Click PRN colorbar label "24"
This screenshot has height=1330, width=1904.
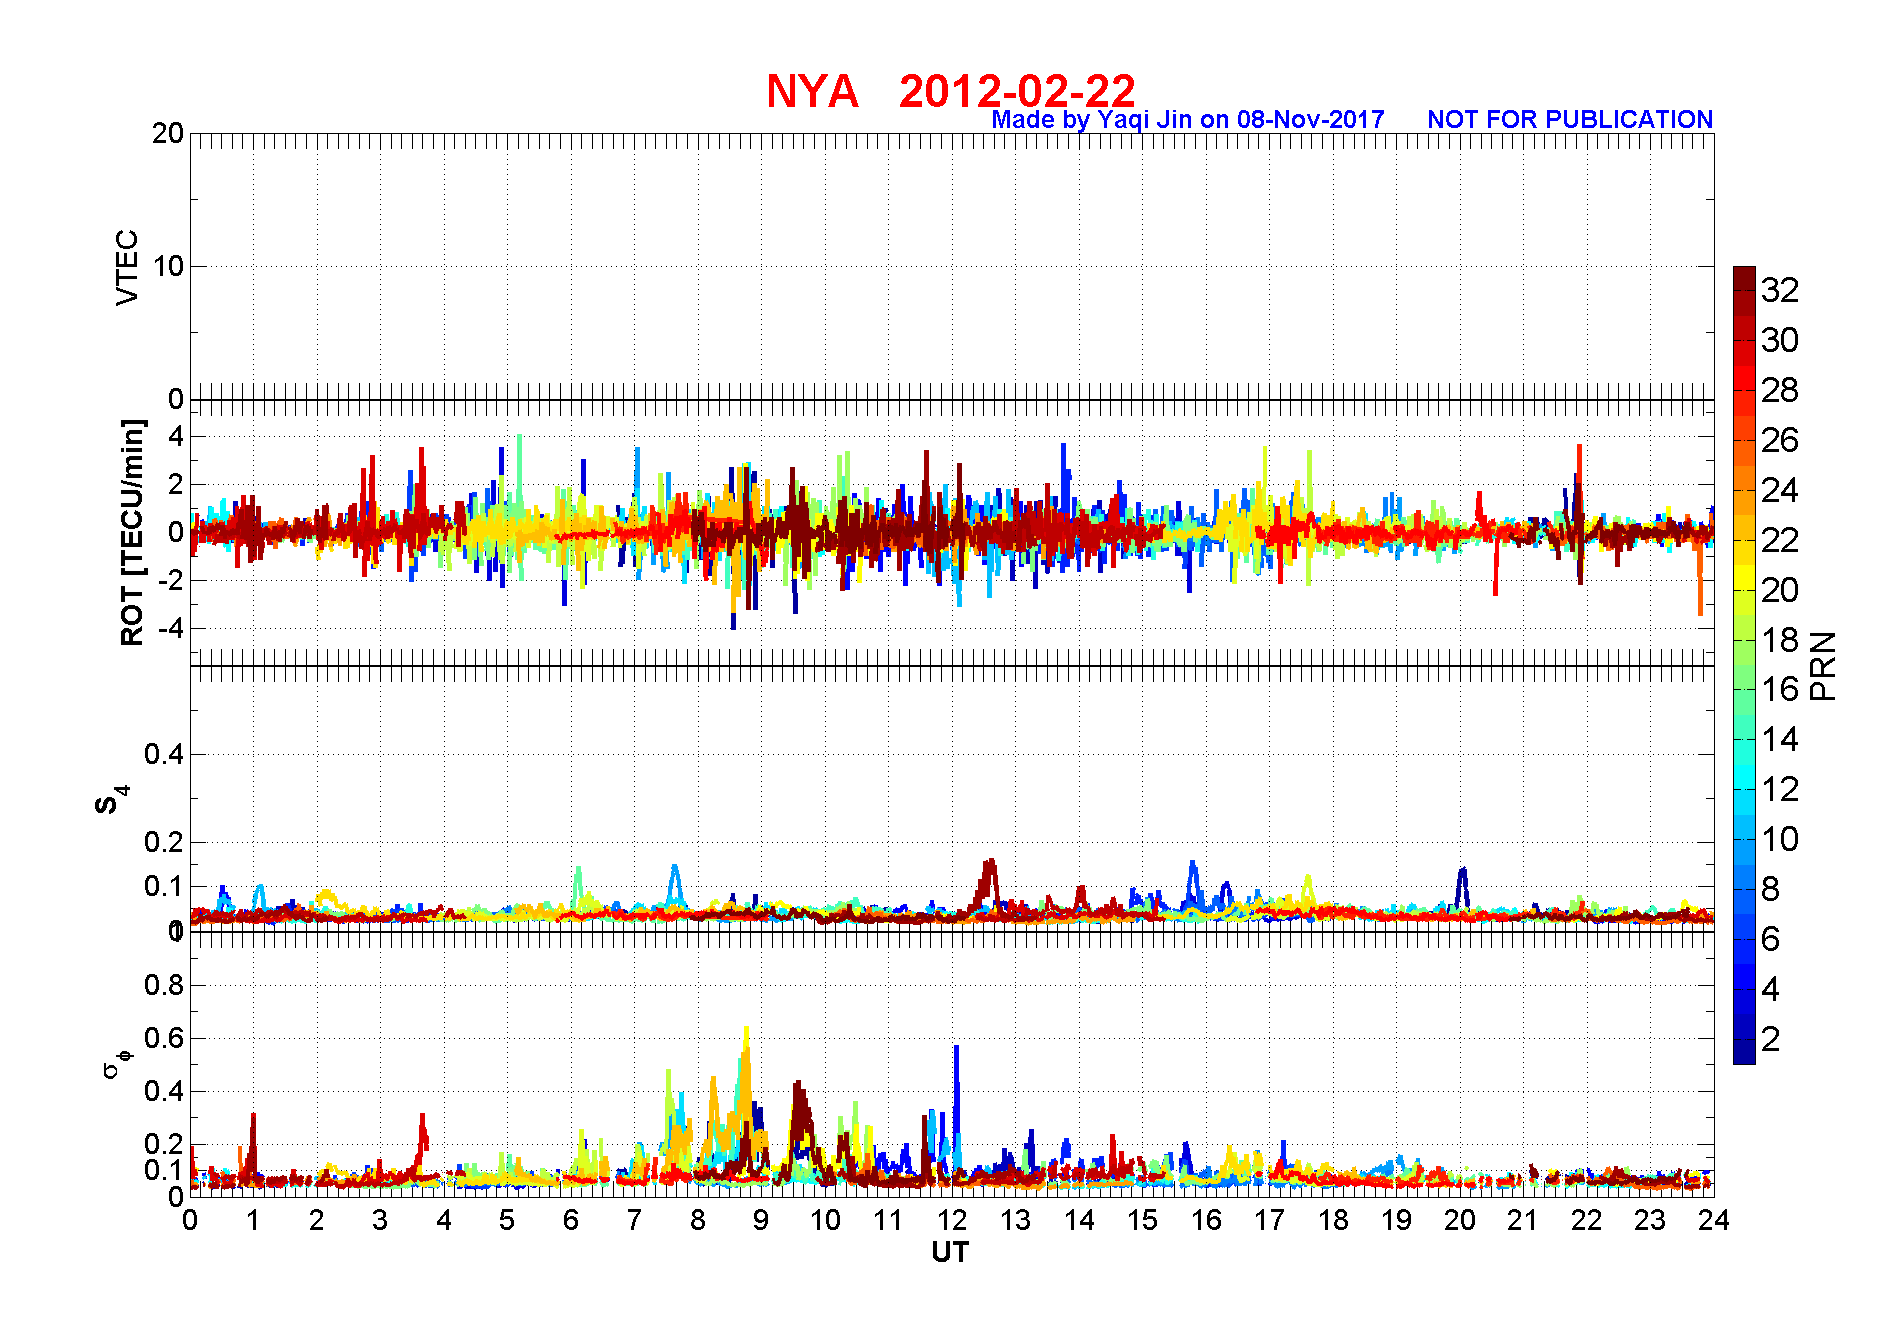[x=1780, y=490]
